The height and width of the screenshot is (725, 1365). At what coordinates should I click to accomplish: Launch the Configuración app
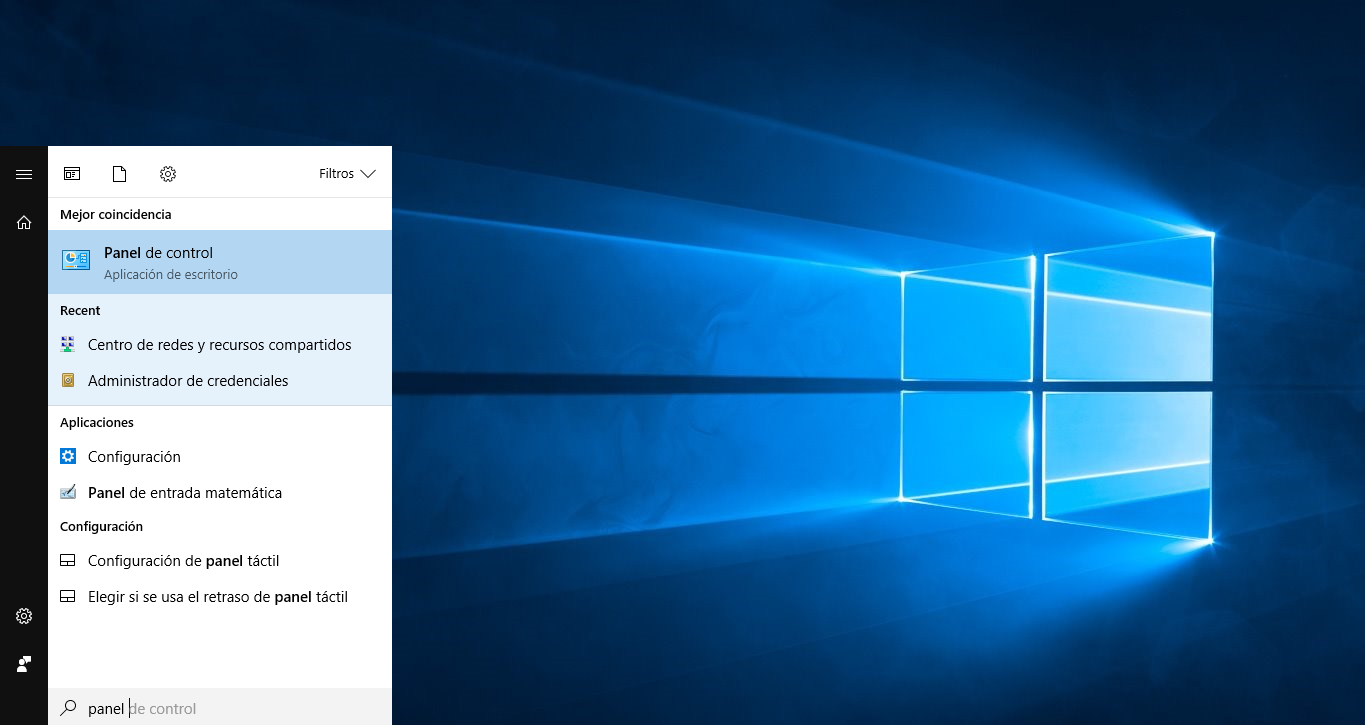click(220, 457)
